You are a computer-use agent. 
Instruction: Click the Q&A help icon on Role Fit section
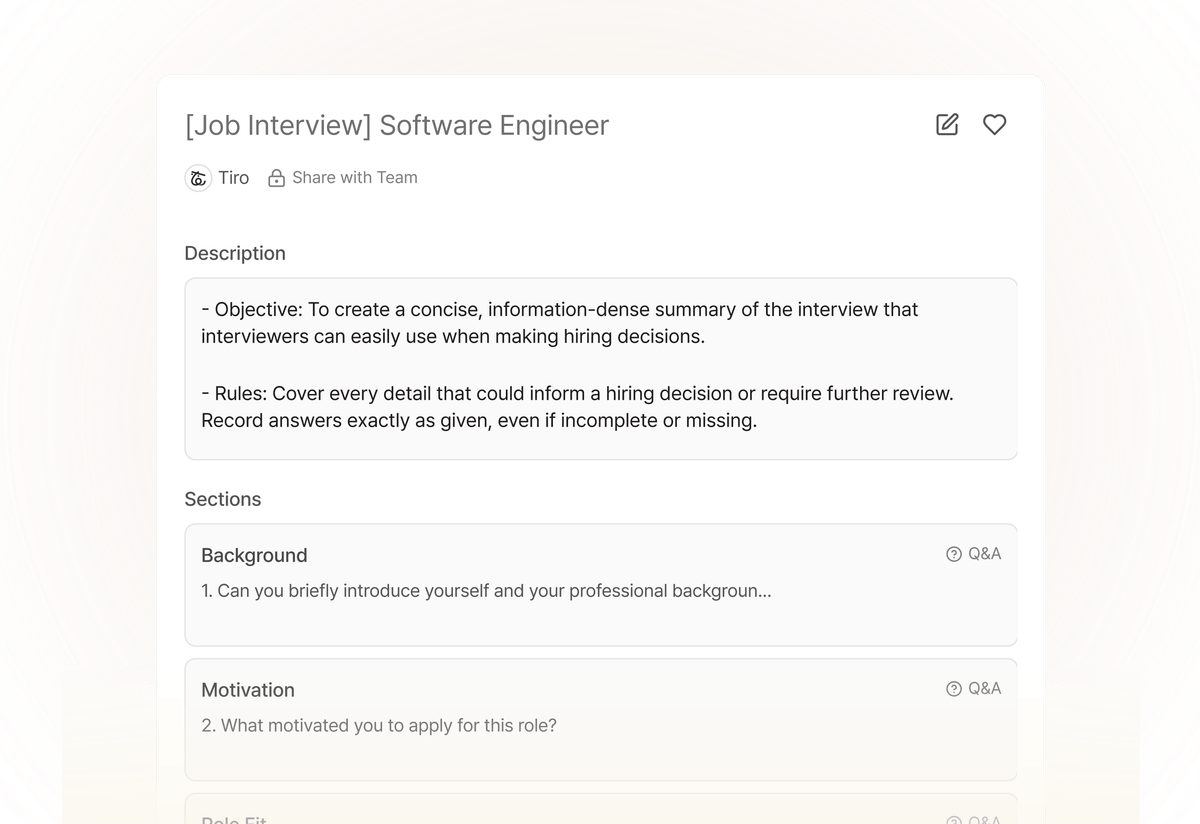(x=953, y=819)
